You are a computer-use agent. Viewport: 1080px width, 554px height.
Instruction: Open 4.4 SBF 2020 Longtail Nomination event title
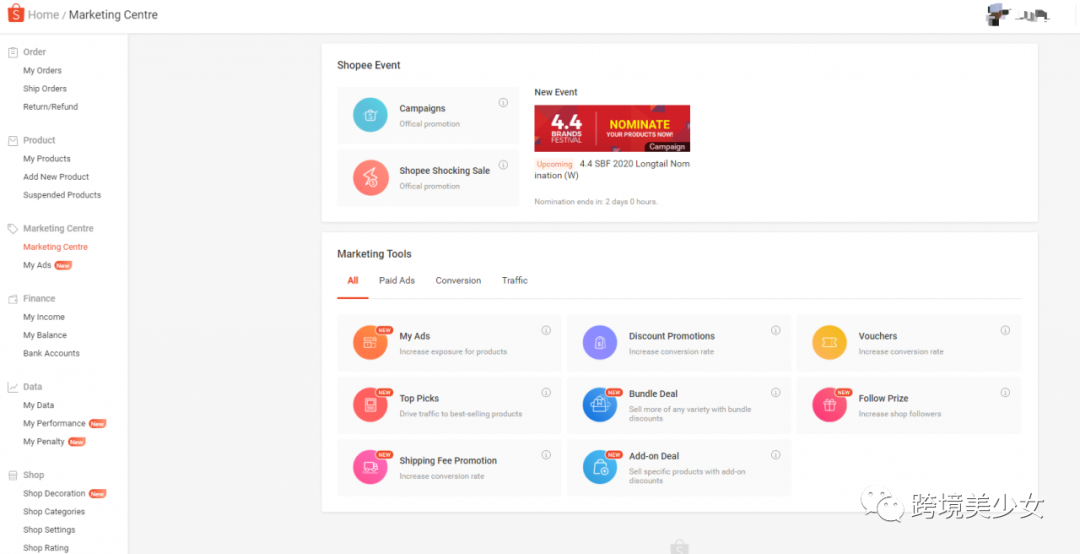click(x=612, y=170)
